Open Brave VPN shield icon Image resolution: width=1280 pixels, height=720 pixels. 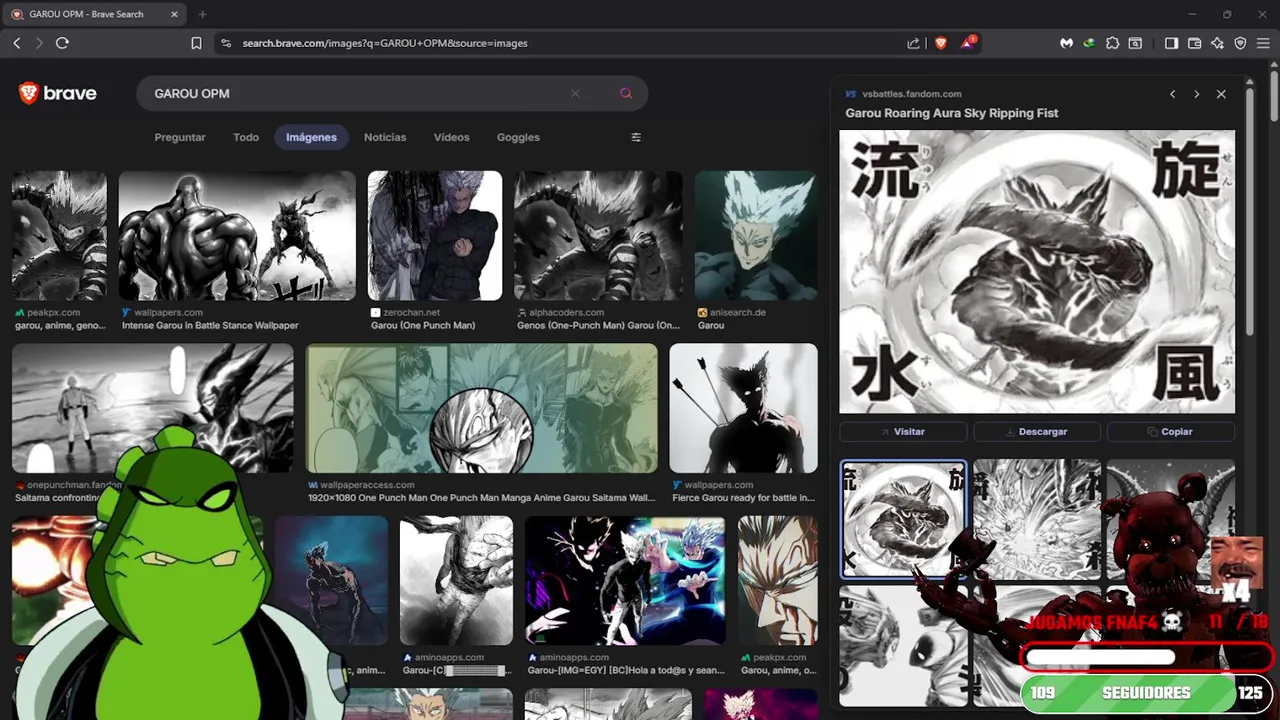tap(1241, 43)
